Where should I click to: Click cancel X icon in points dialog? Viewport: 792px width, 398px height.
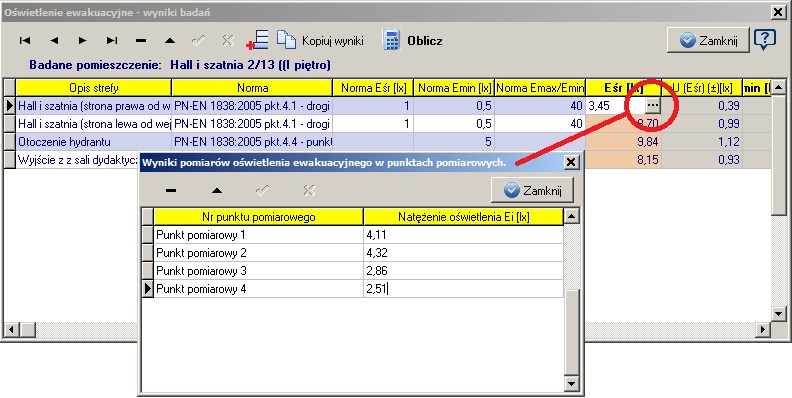309,190
